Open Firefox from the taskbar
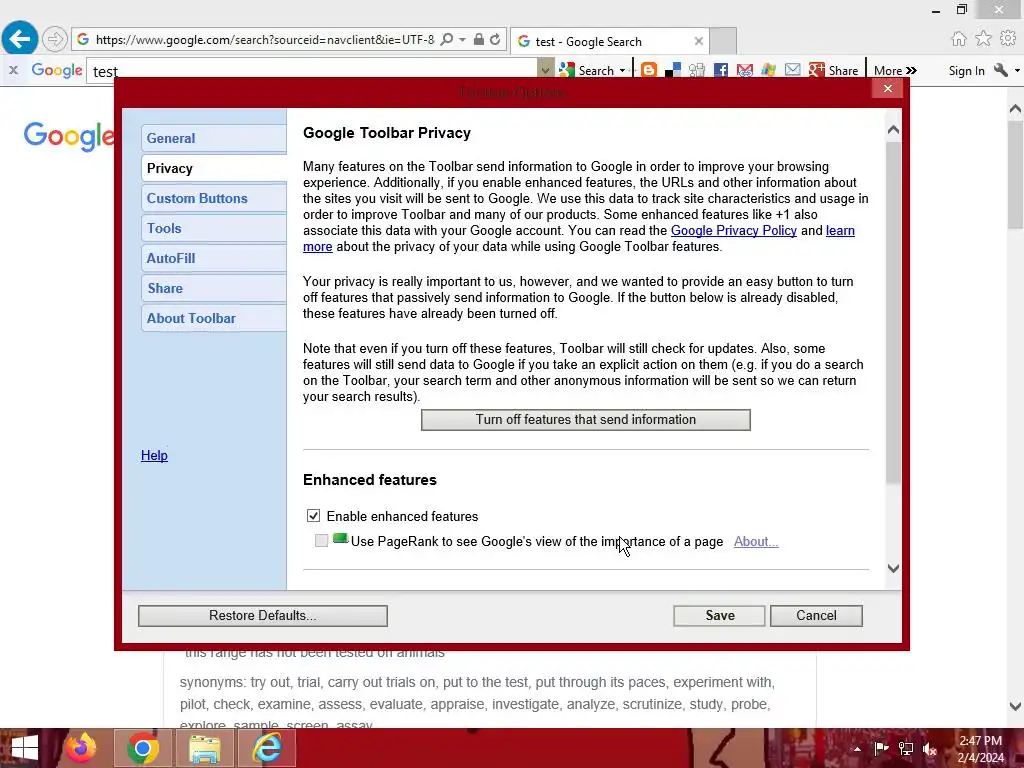The height and width of the screenshot is (768, 1024). point(80,748)
